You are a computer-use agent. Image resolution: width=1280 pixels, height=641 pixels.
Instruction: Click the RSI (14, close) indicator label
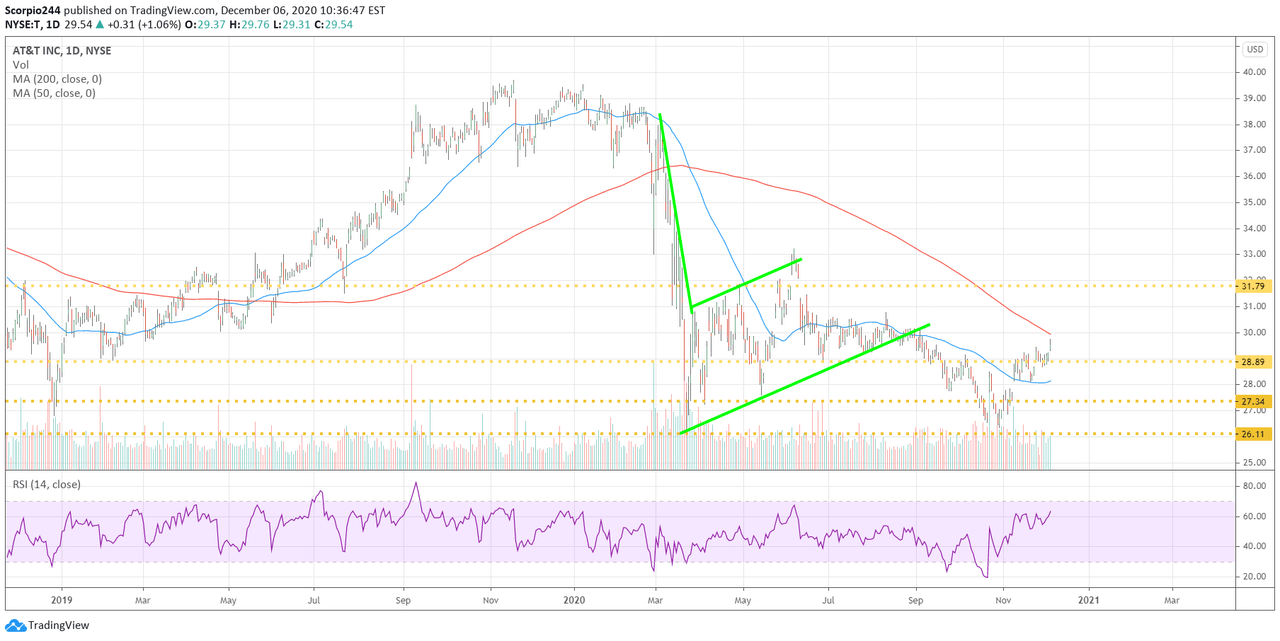pyautogui.click(x=47, y=484)
